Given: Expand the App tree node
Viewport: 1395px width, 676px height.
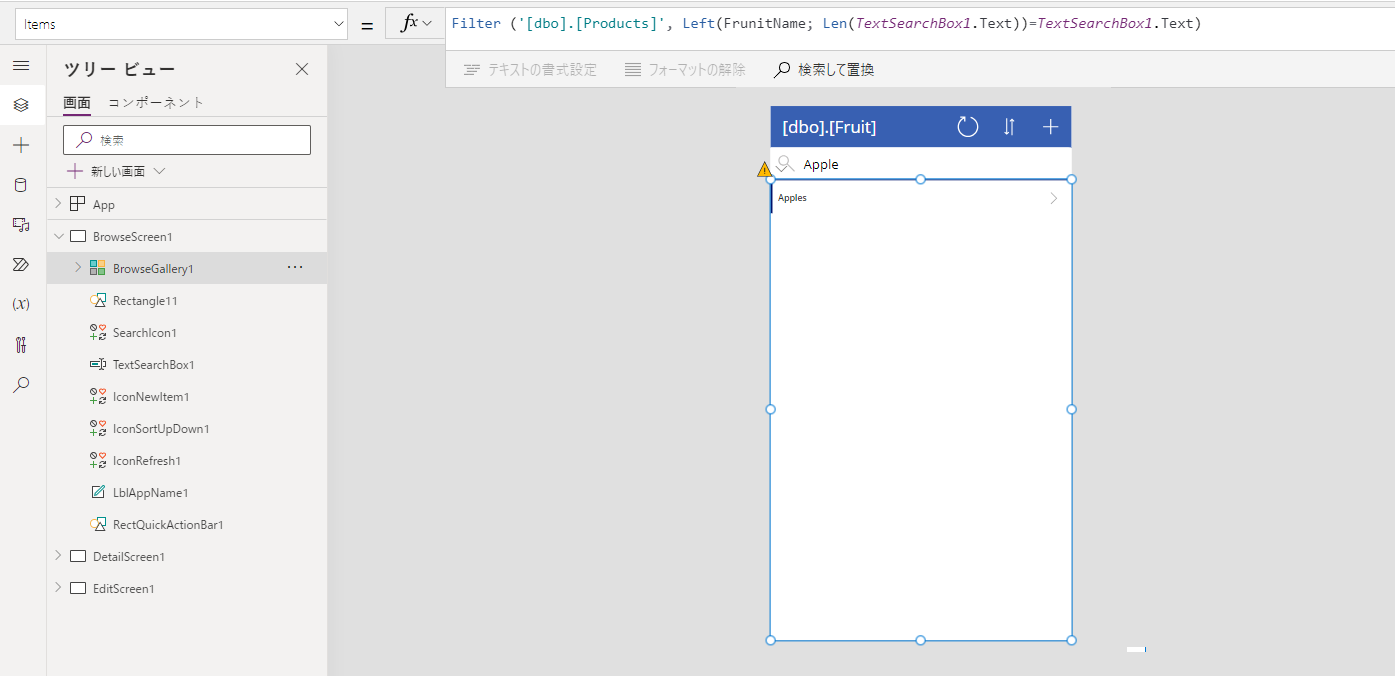Looking at the screenshot, I should pyautogui.click(x=58, y=204).
